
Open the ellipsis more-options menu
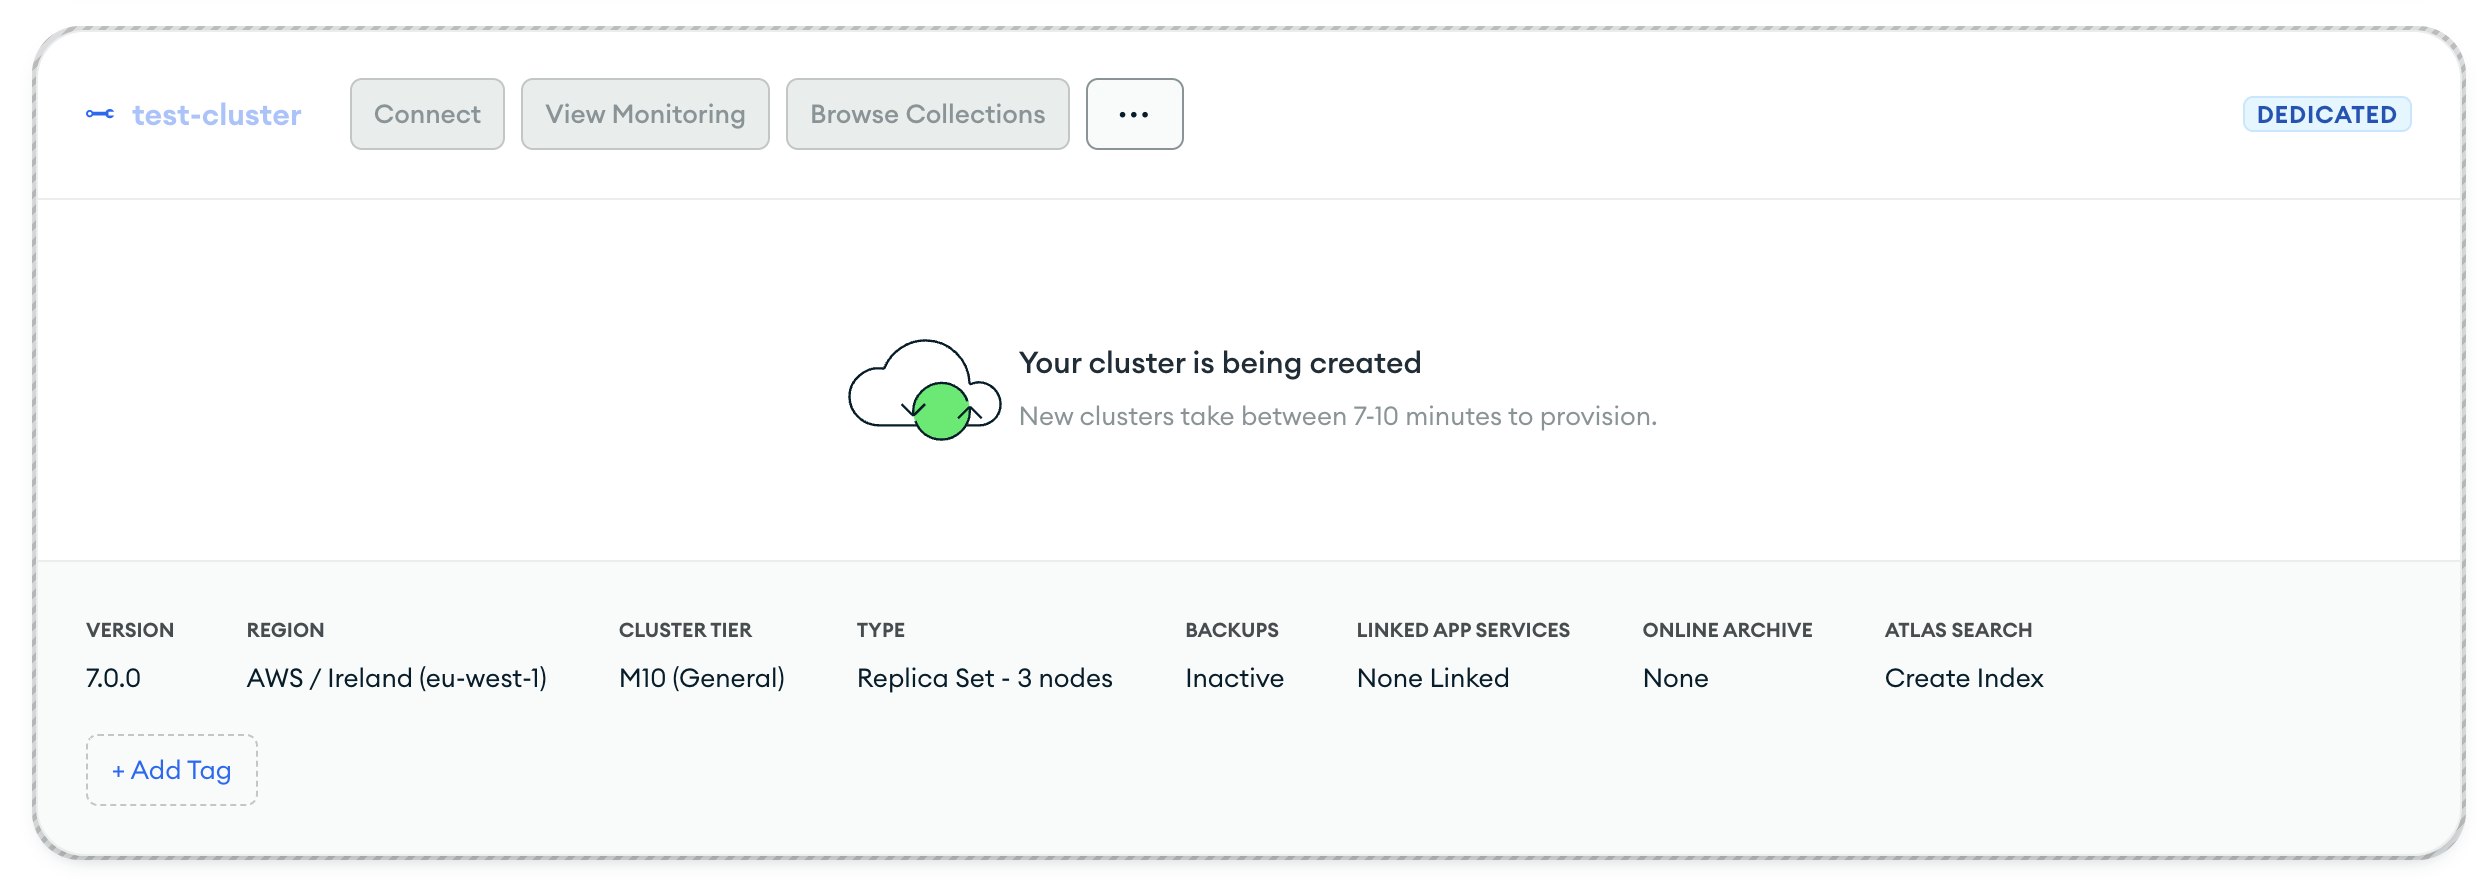pos(1134,114)
